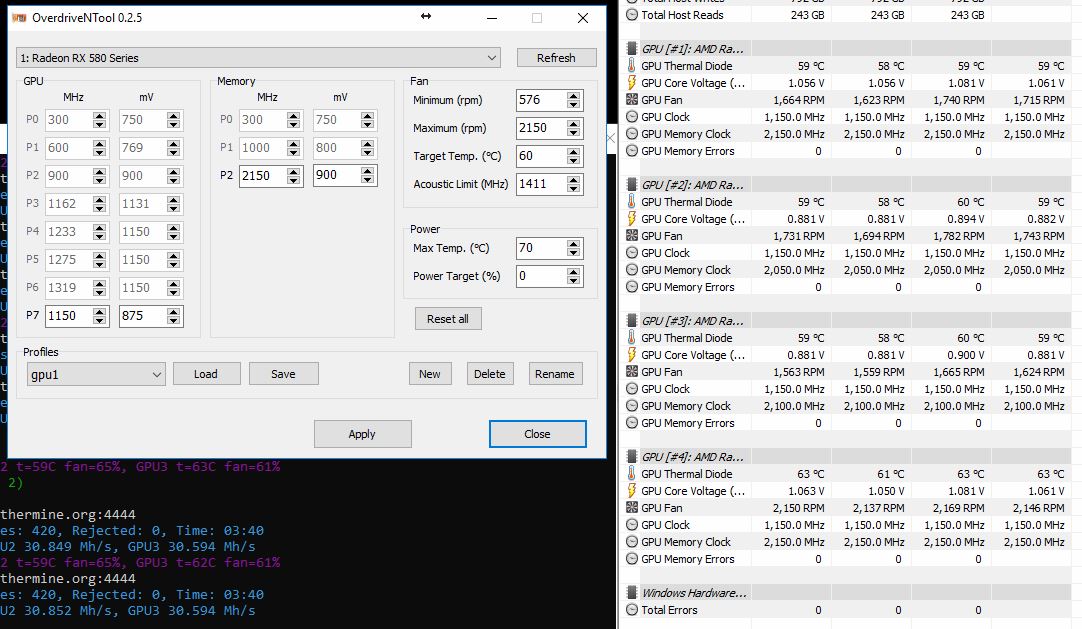Click thermometer icon of GPU #2 Thermal Diode
Viewport: 1082px width, 629px height.
pyautogui.click(x=631, y=201)
